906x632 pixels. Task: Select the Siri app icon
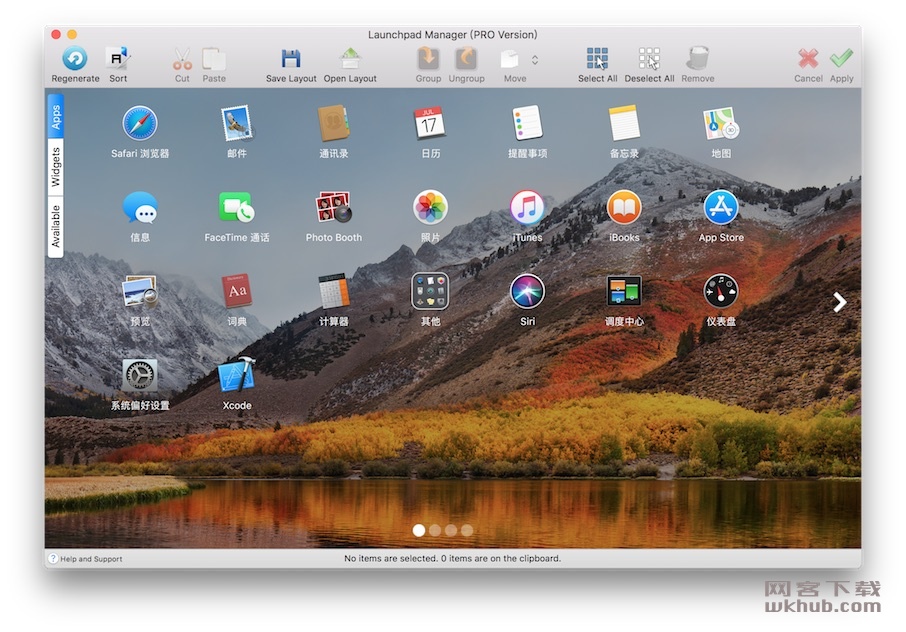527,291
